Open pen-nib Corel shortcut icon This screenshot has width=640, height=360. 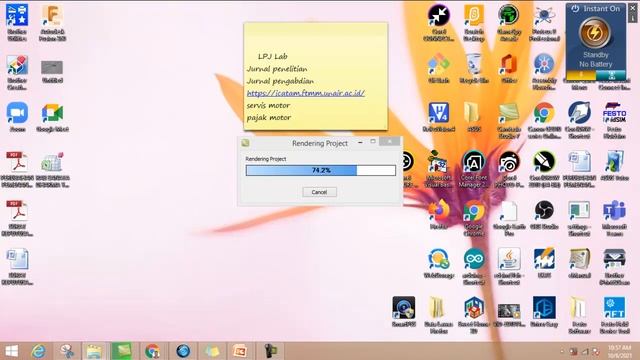[544, 169]
